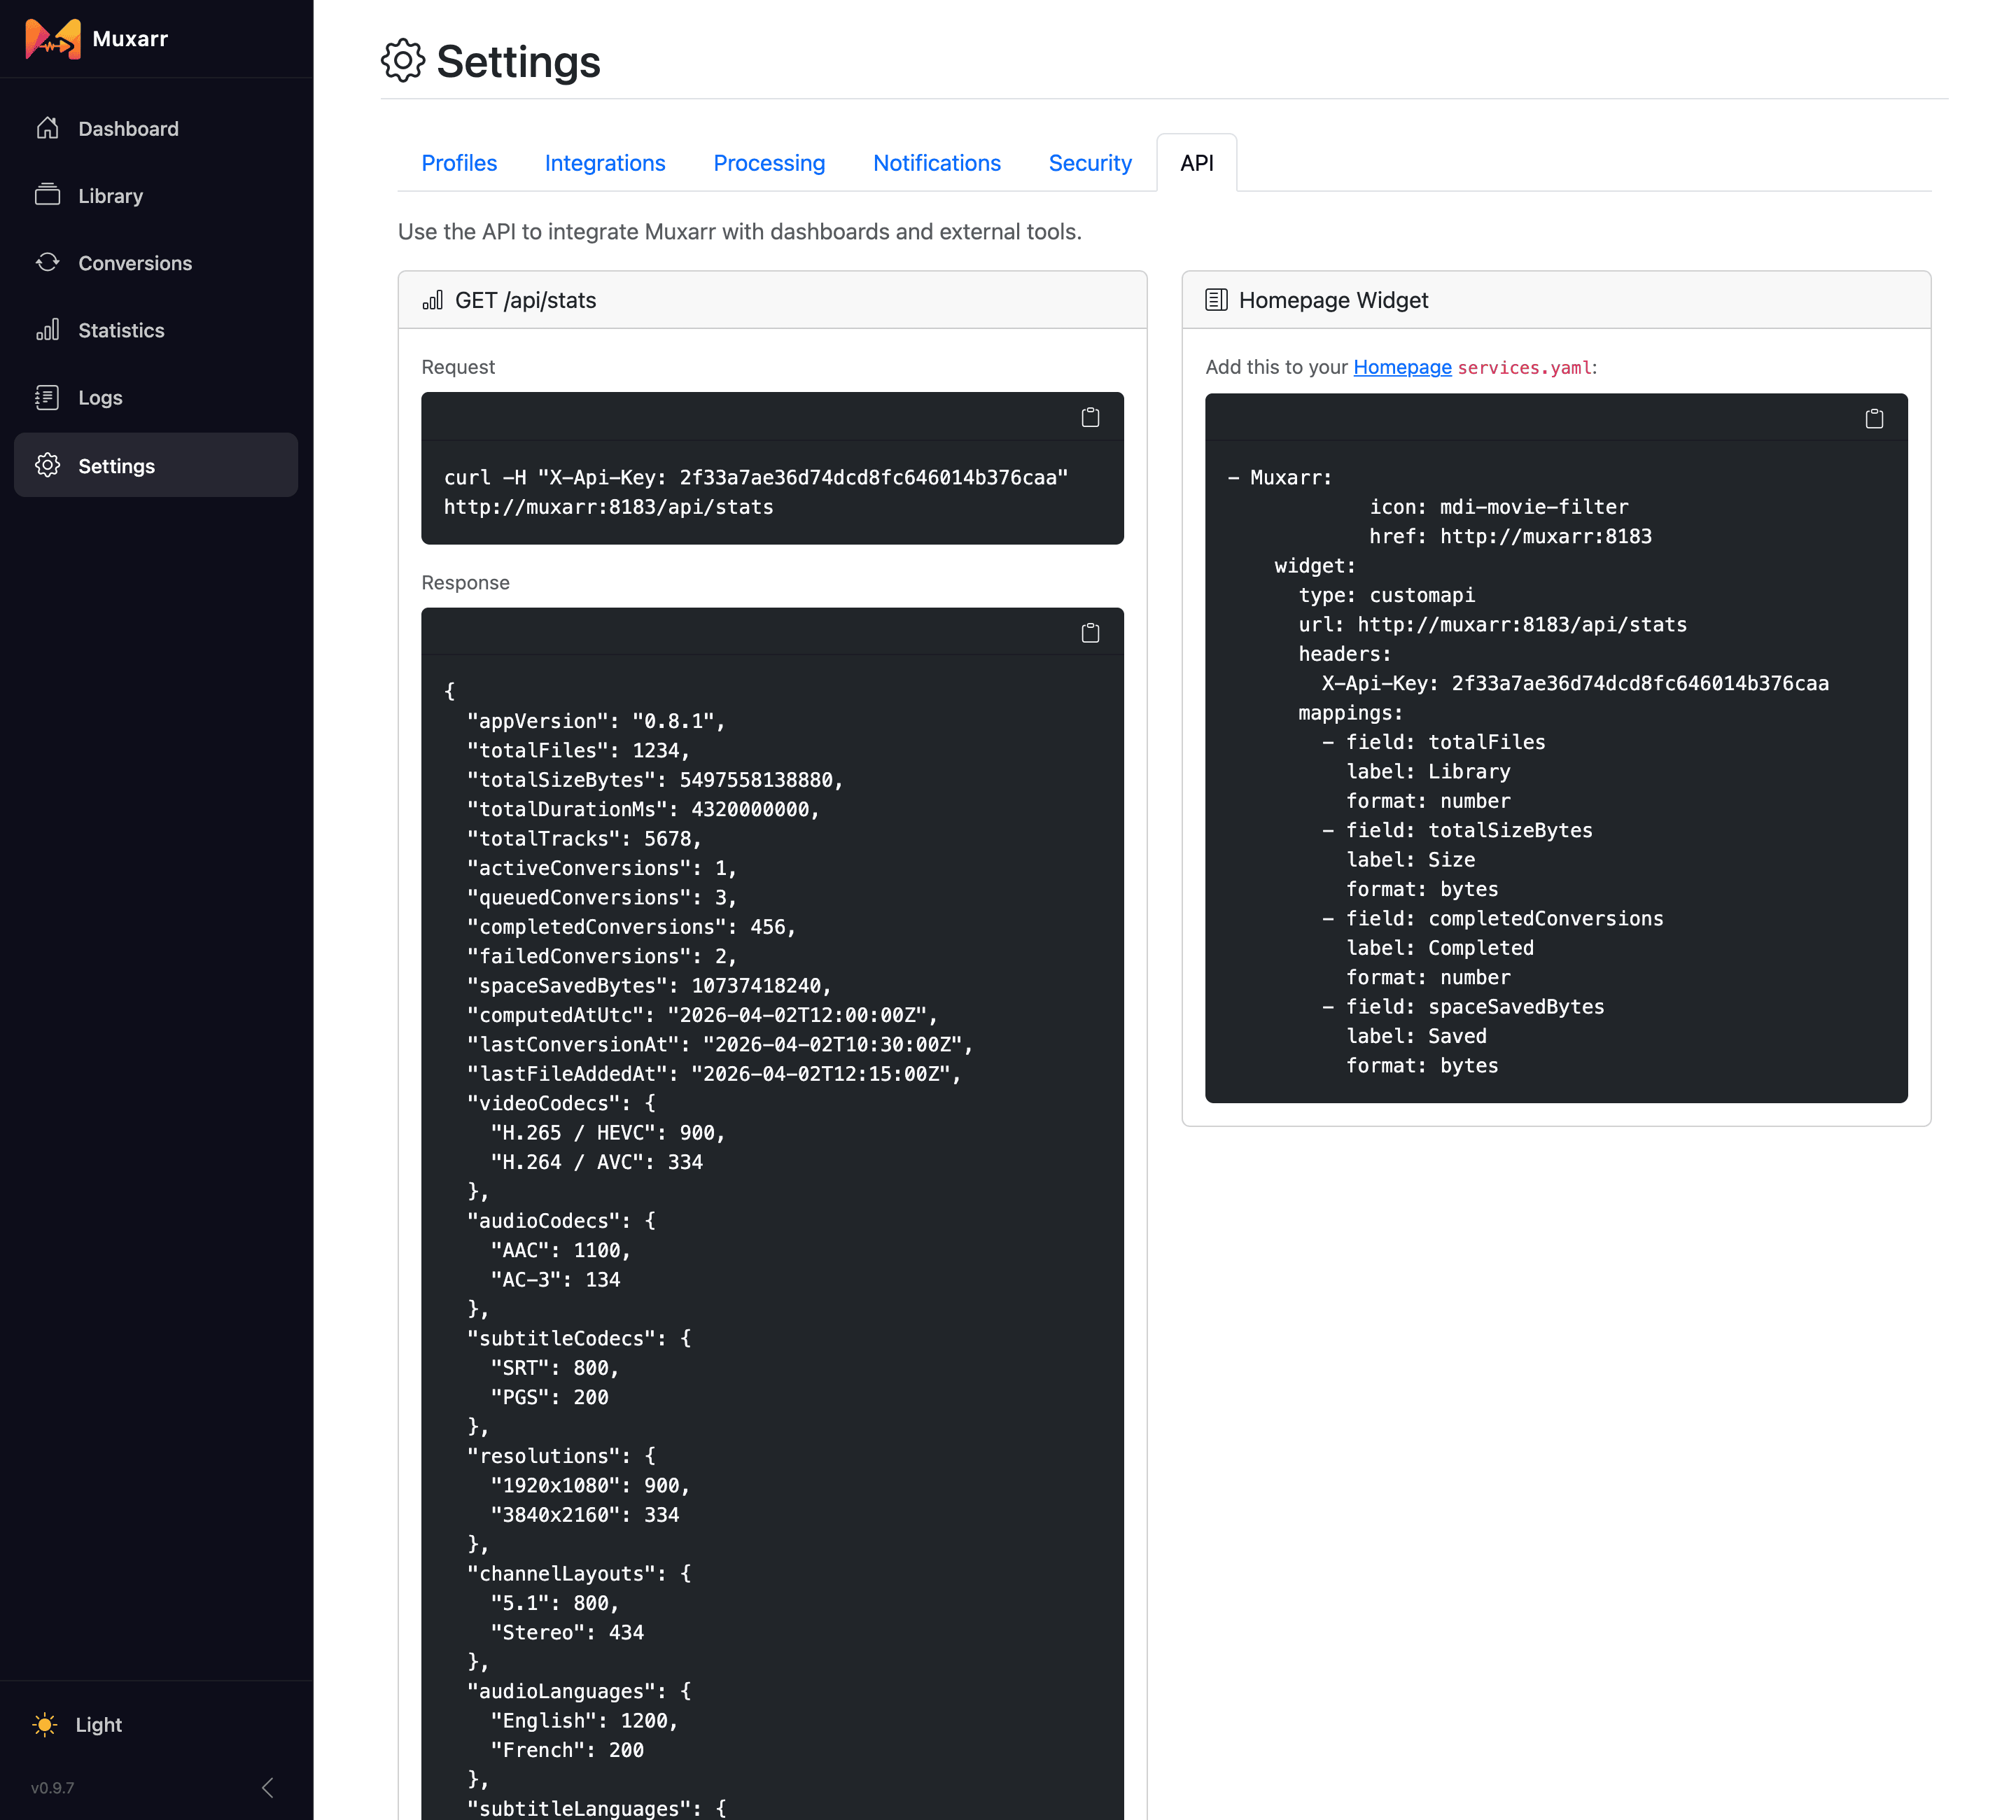Switch to the Notifications tab

point(937,163)
